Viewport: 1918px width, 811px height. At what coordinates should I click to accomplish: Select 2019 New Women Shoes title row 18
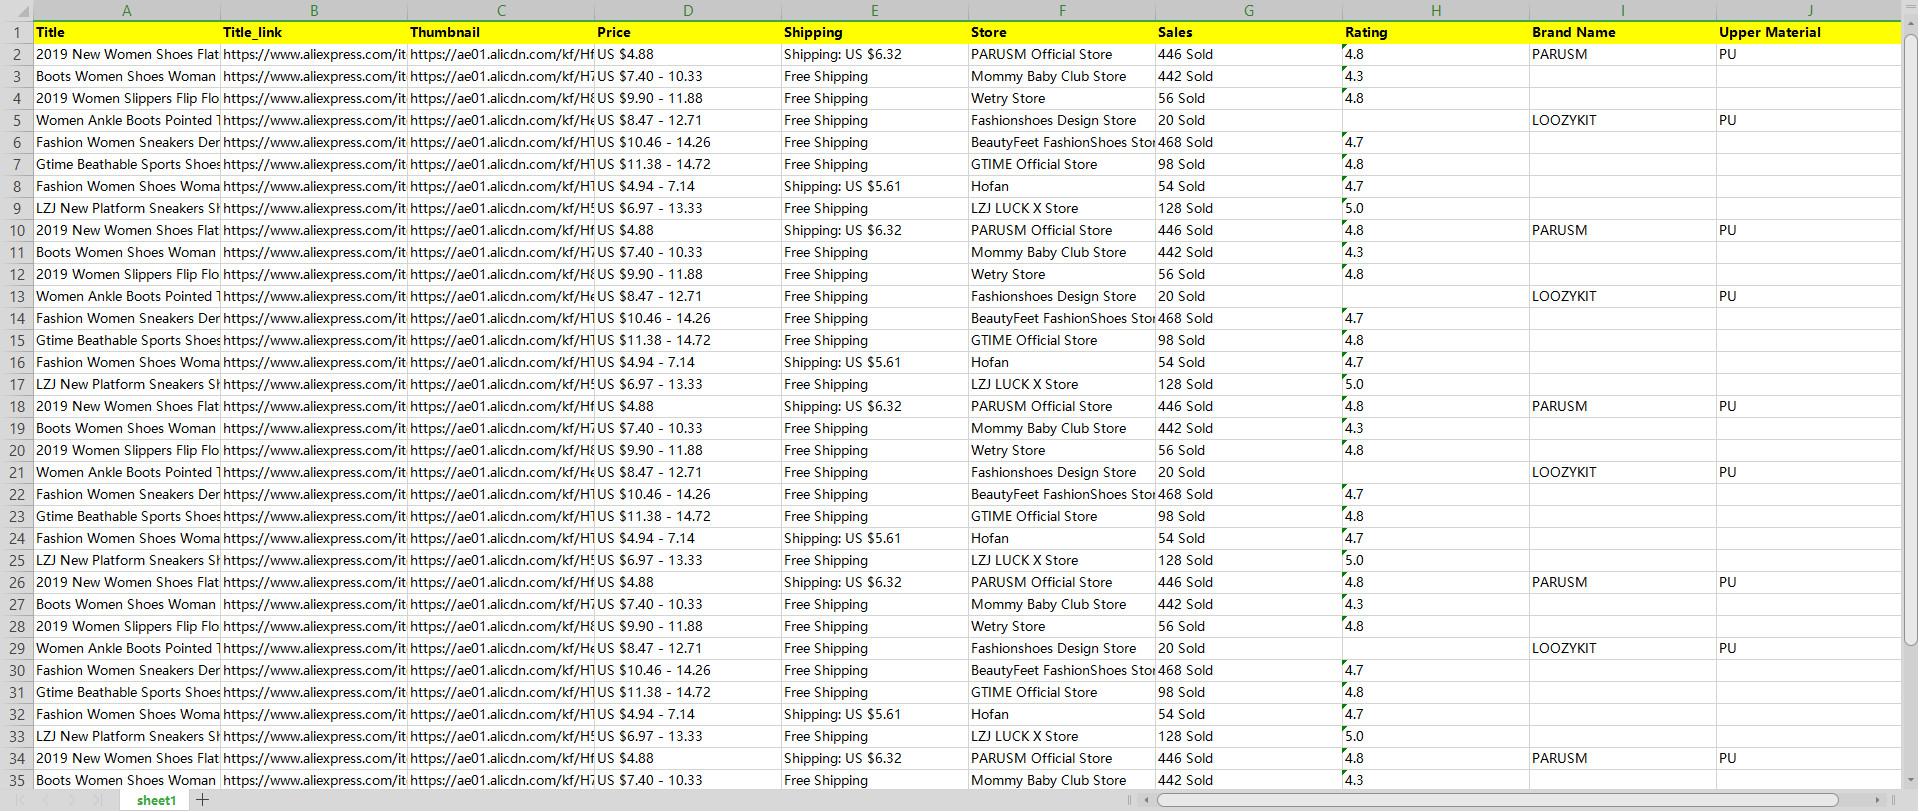pos(127,406)
